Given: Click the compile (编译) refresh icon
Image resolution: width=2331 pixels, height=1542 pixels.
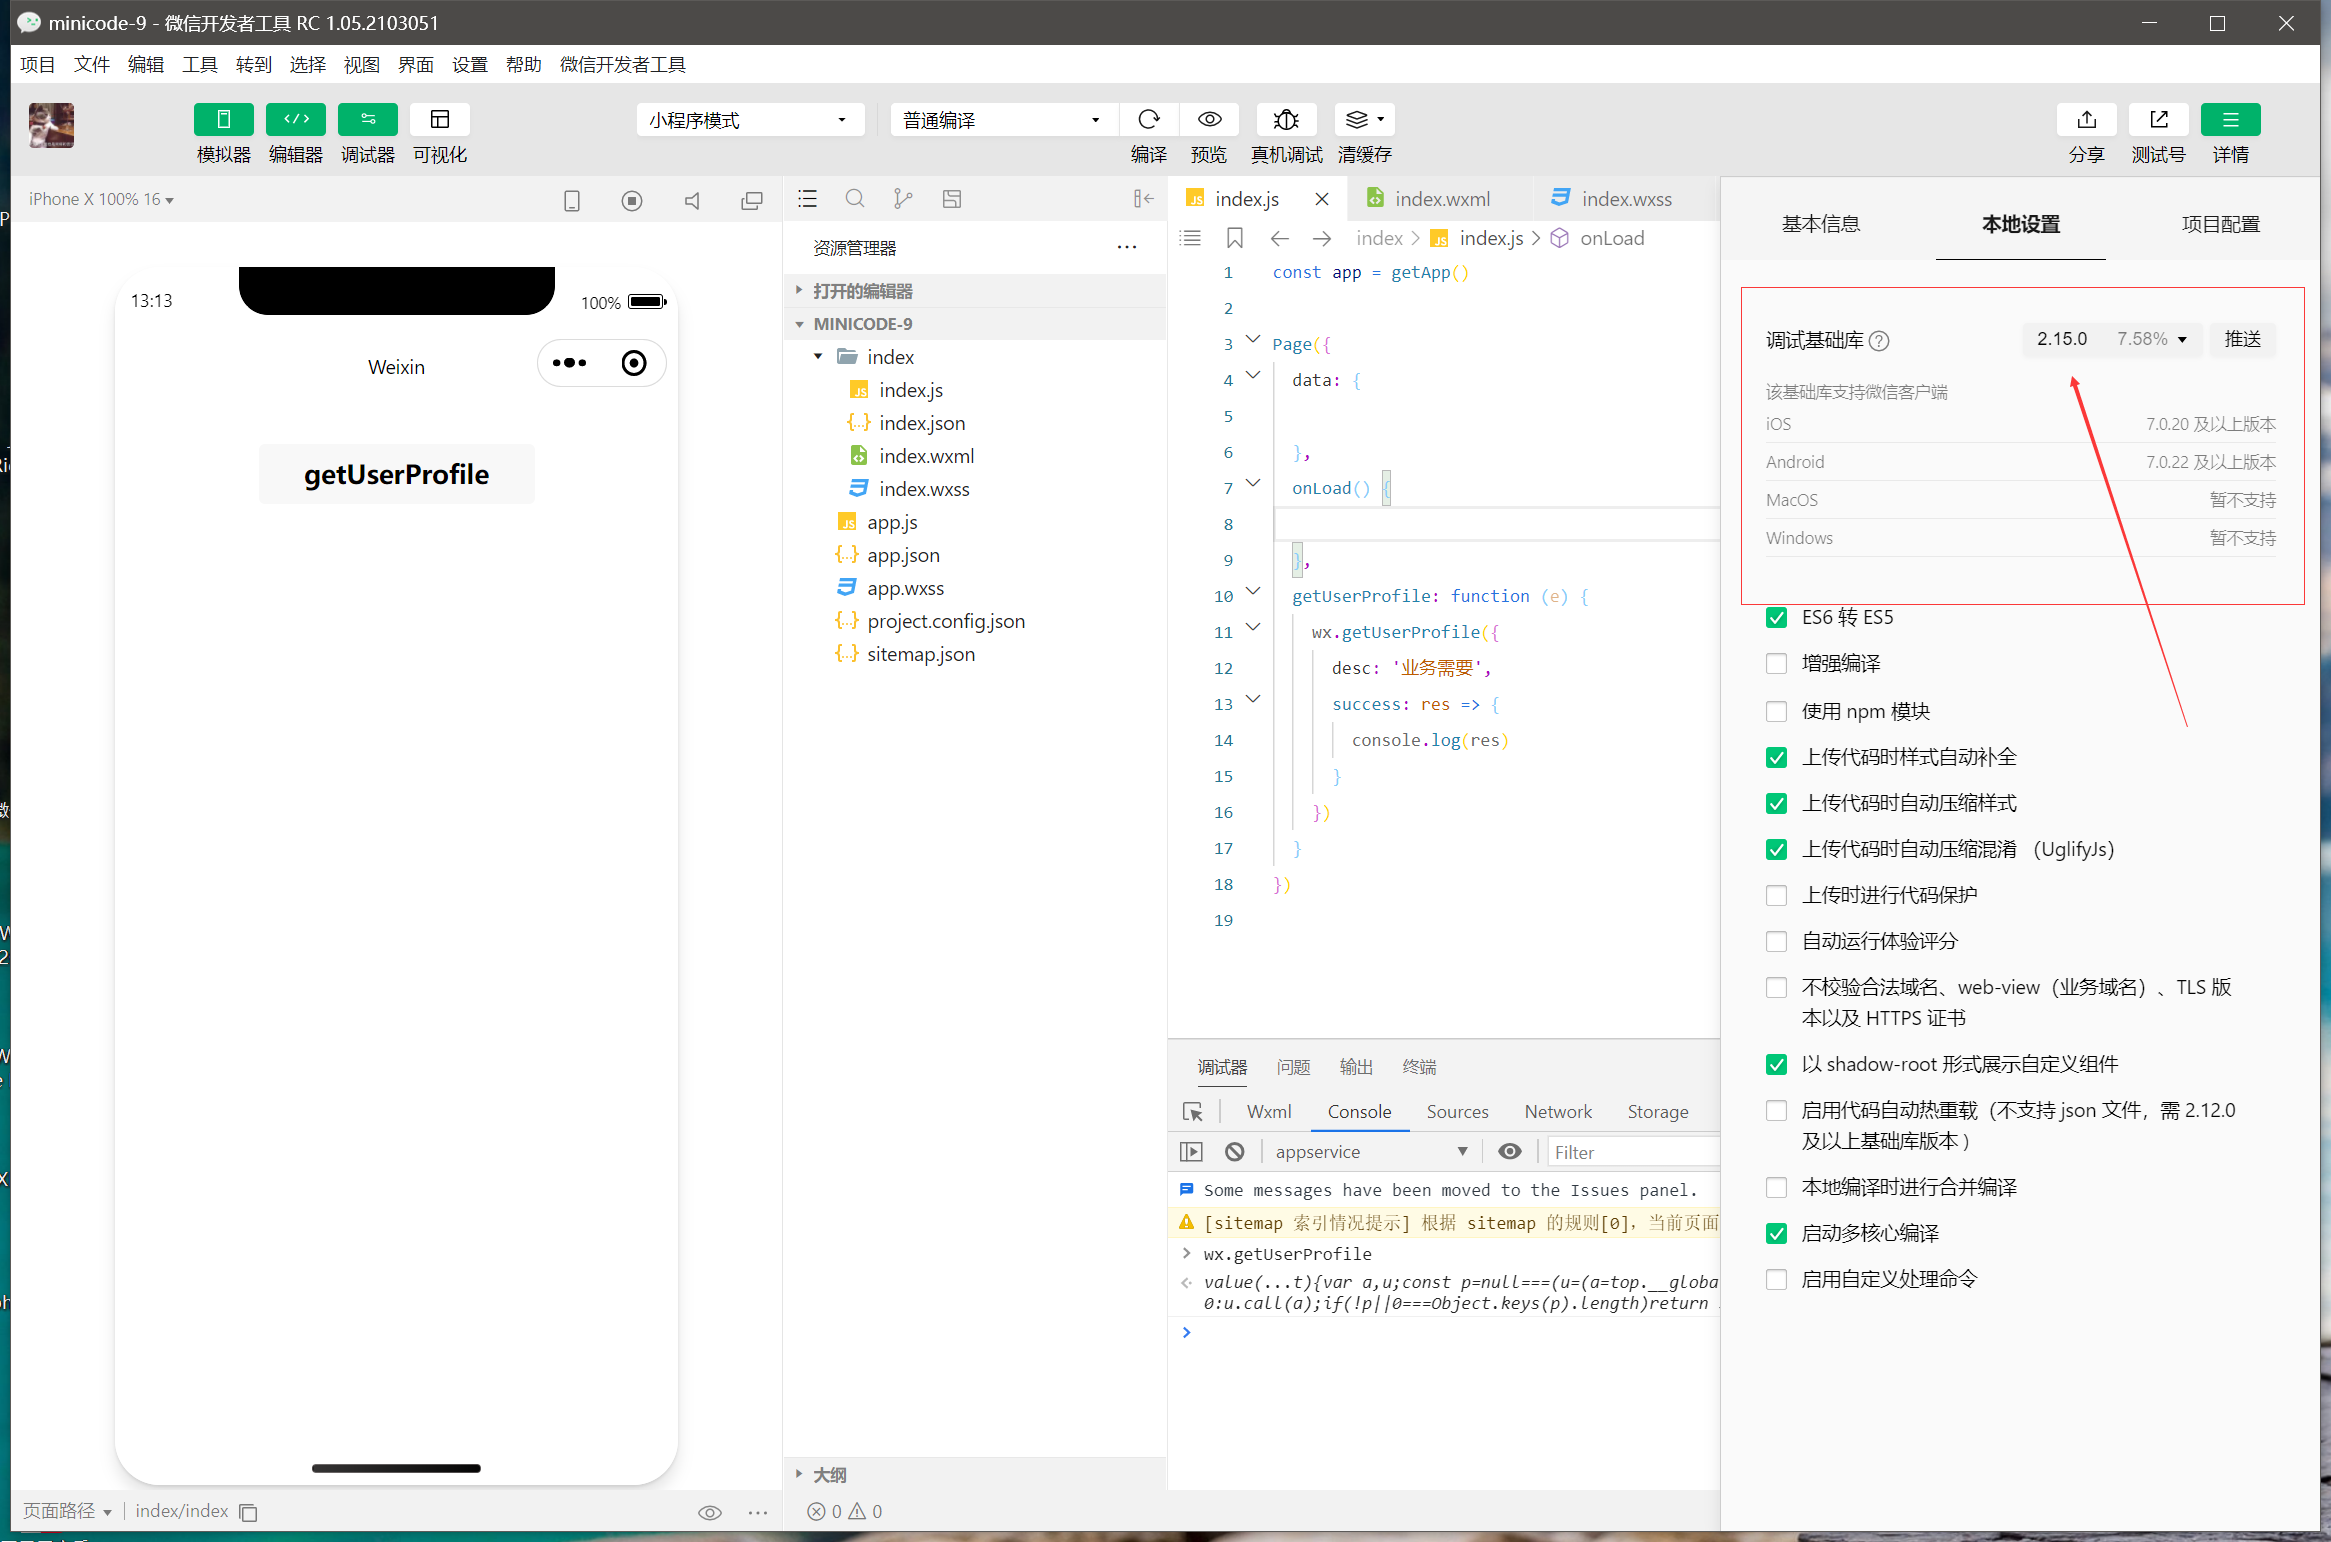Looking at the screenshot, I should (x=1149, y=120).
